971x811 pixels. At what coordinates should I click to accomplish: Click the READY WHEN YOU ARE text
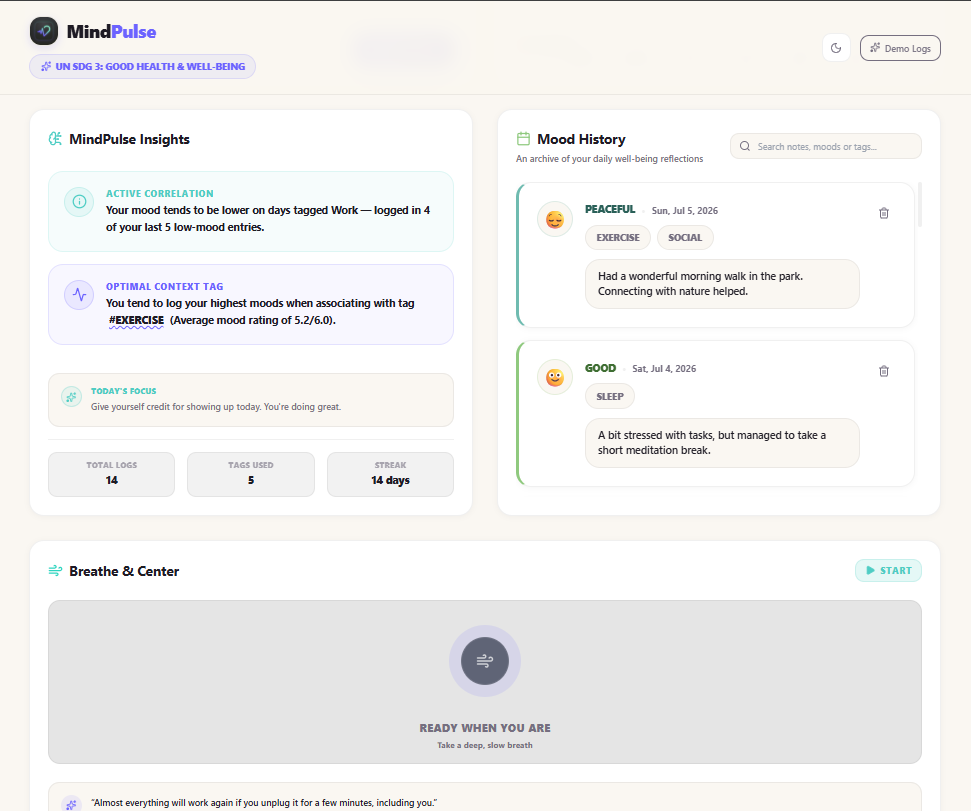(485, 728)
